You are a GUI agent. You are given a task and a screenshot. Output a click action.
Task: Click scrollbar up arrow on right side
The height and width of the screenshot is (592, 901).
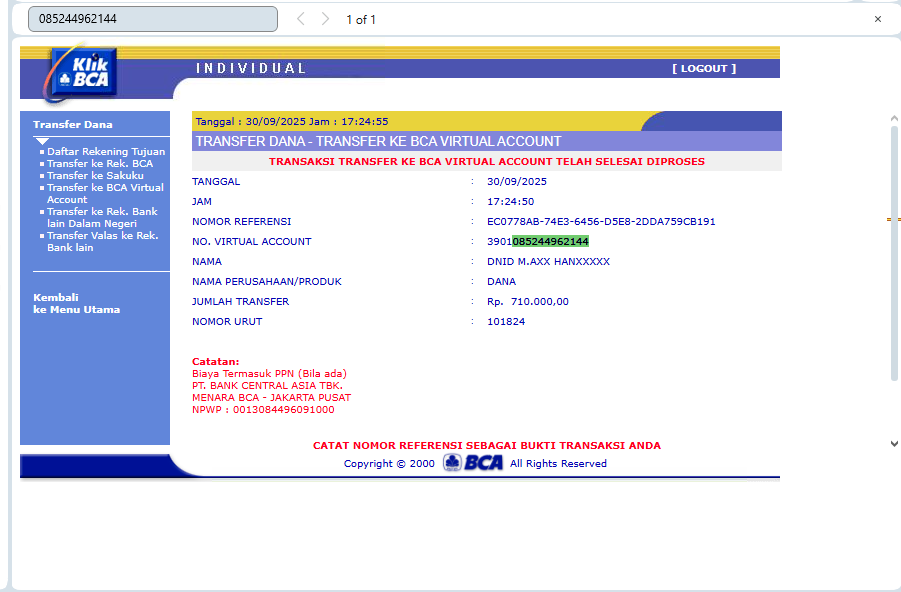coord(894,118)
